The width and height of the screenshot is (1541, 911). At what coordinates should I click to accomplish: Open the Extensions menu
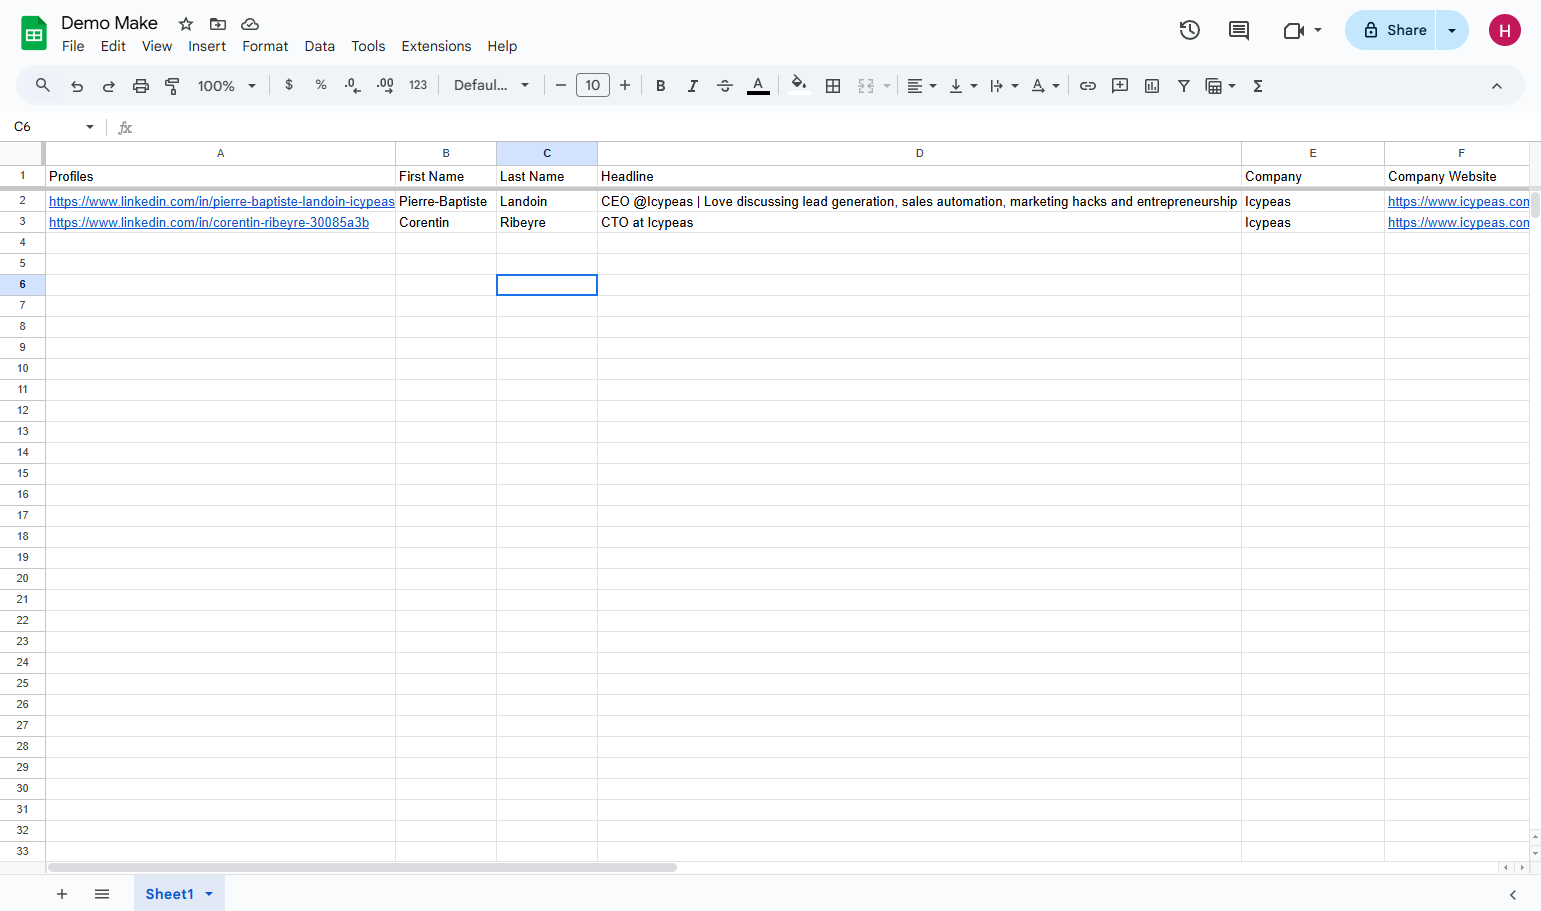[x=436, y=46]
